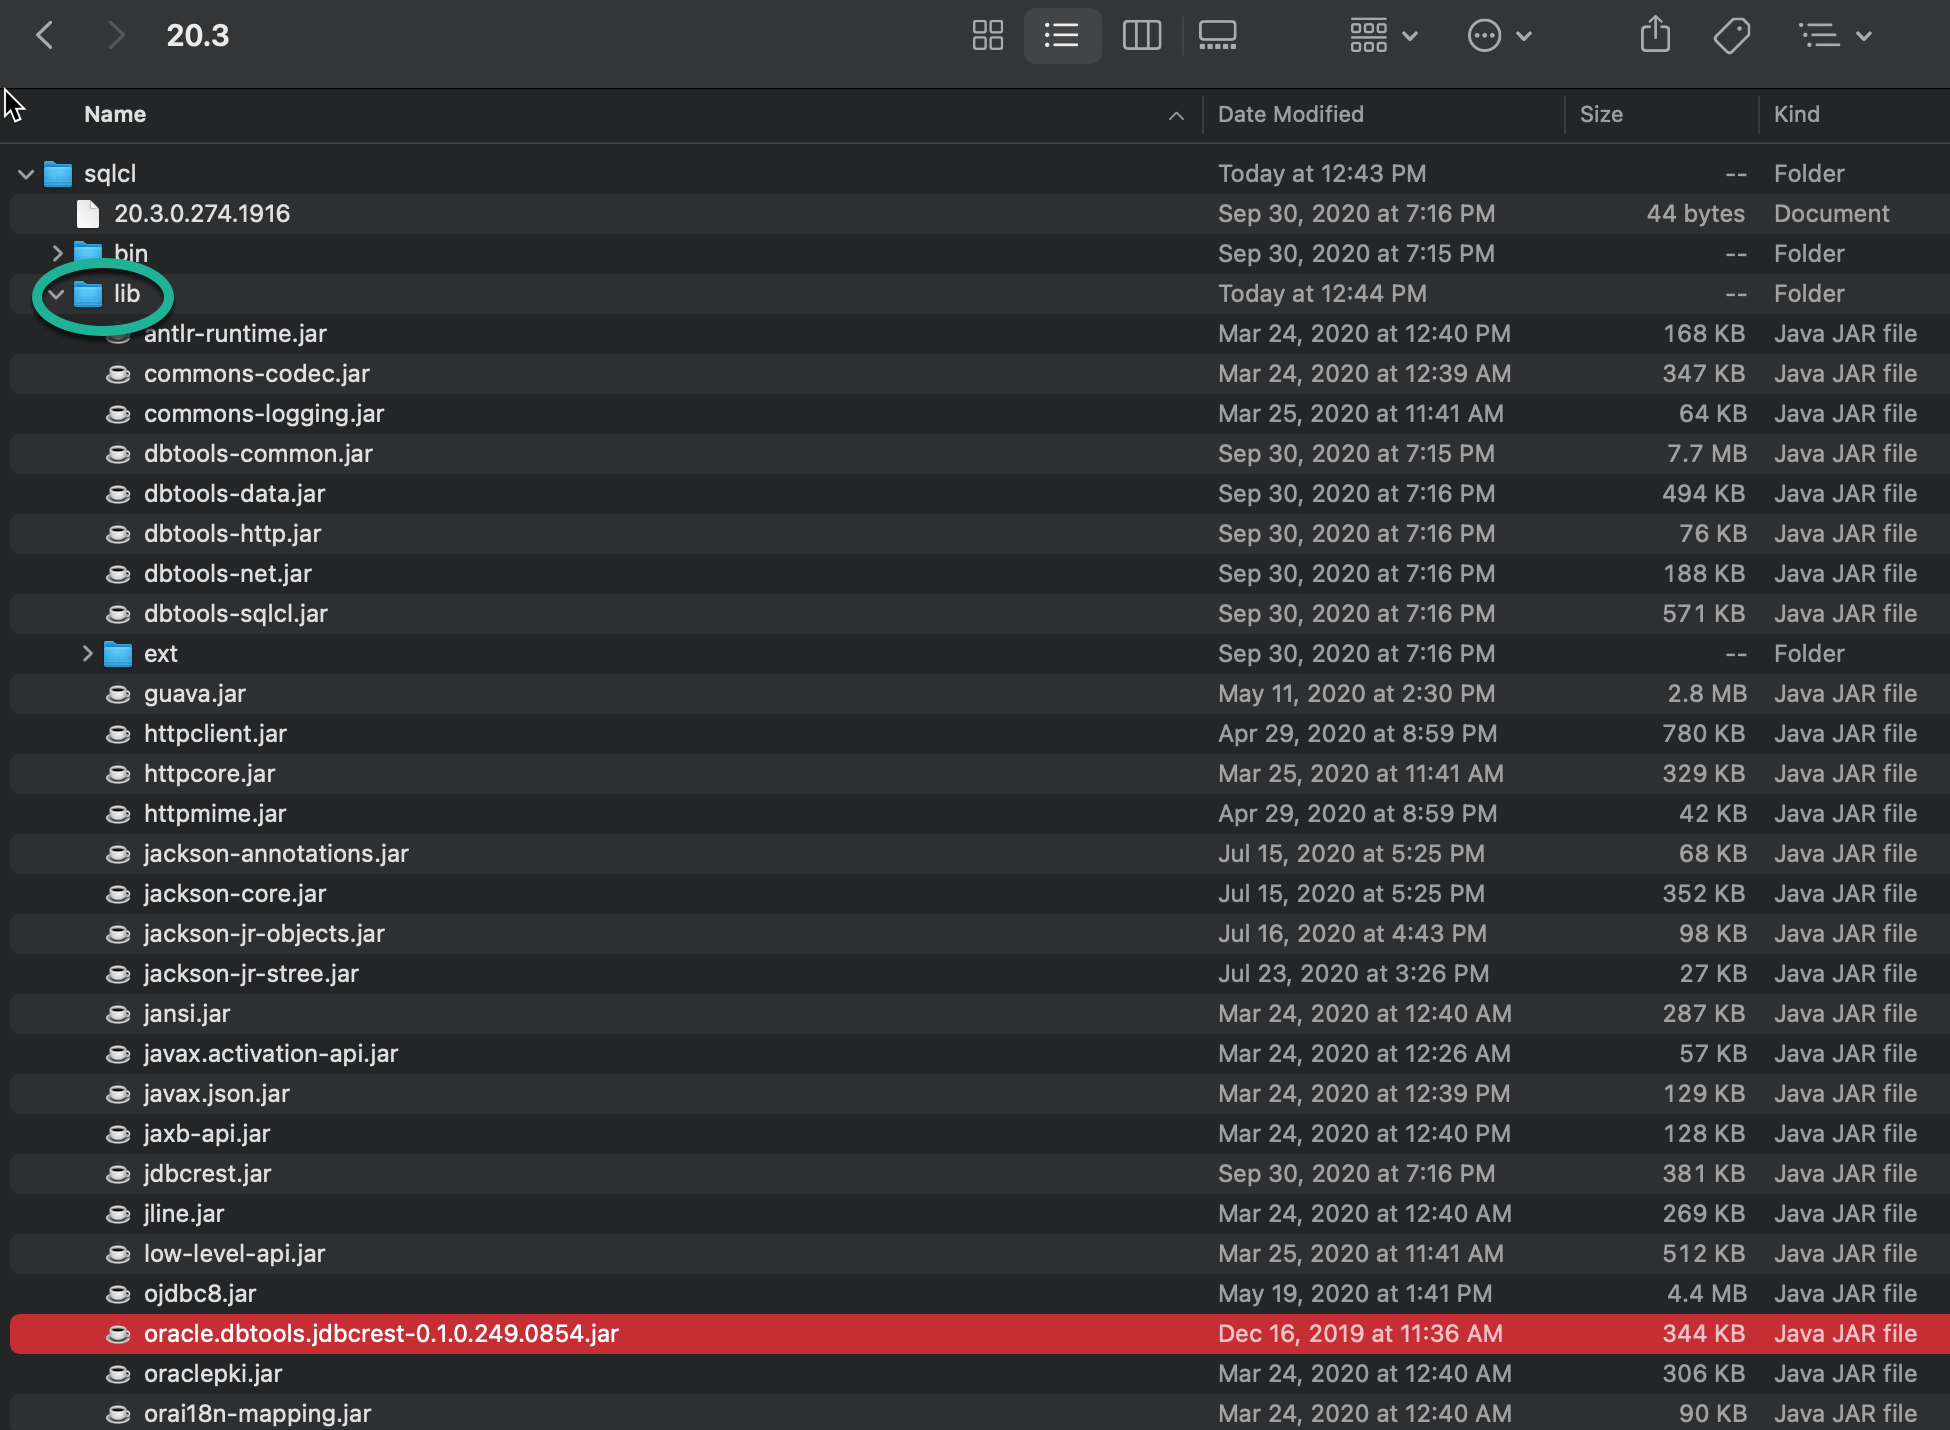Image resolution: width=1950 pixels, height=1430 pixels.
Task: Go forward with the right arrow button
Action: click(116, 36)
